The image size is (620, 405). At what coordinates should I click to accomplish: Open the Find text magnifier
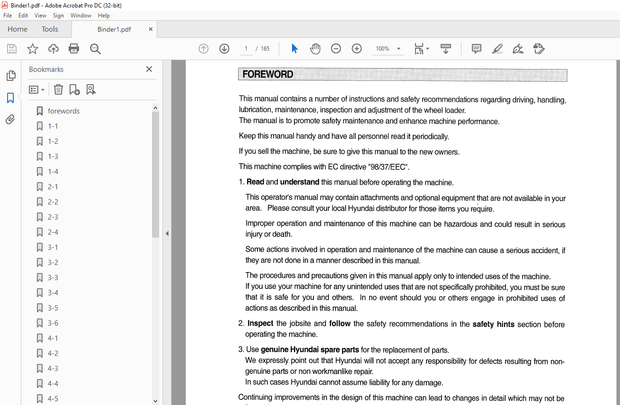(95, 49)
